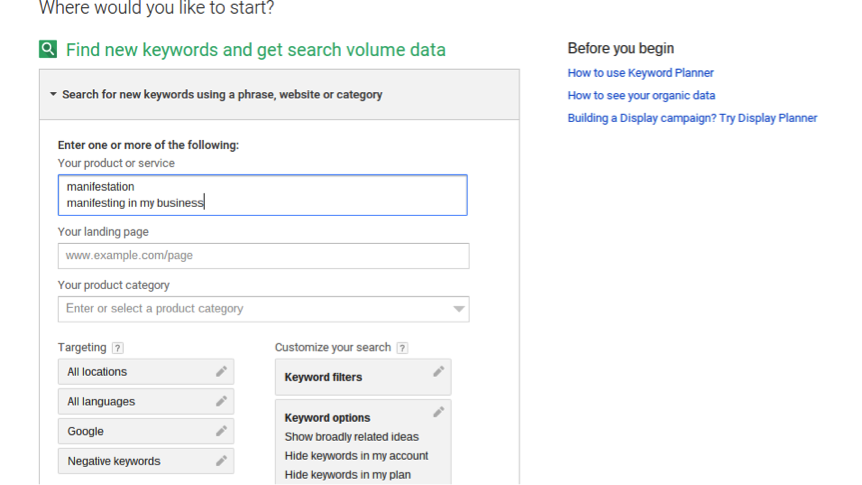Click the Your landing page field

[263, 256]
